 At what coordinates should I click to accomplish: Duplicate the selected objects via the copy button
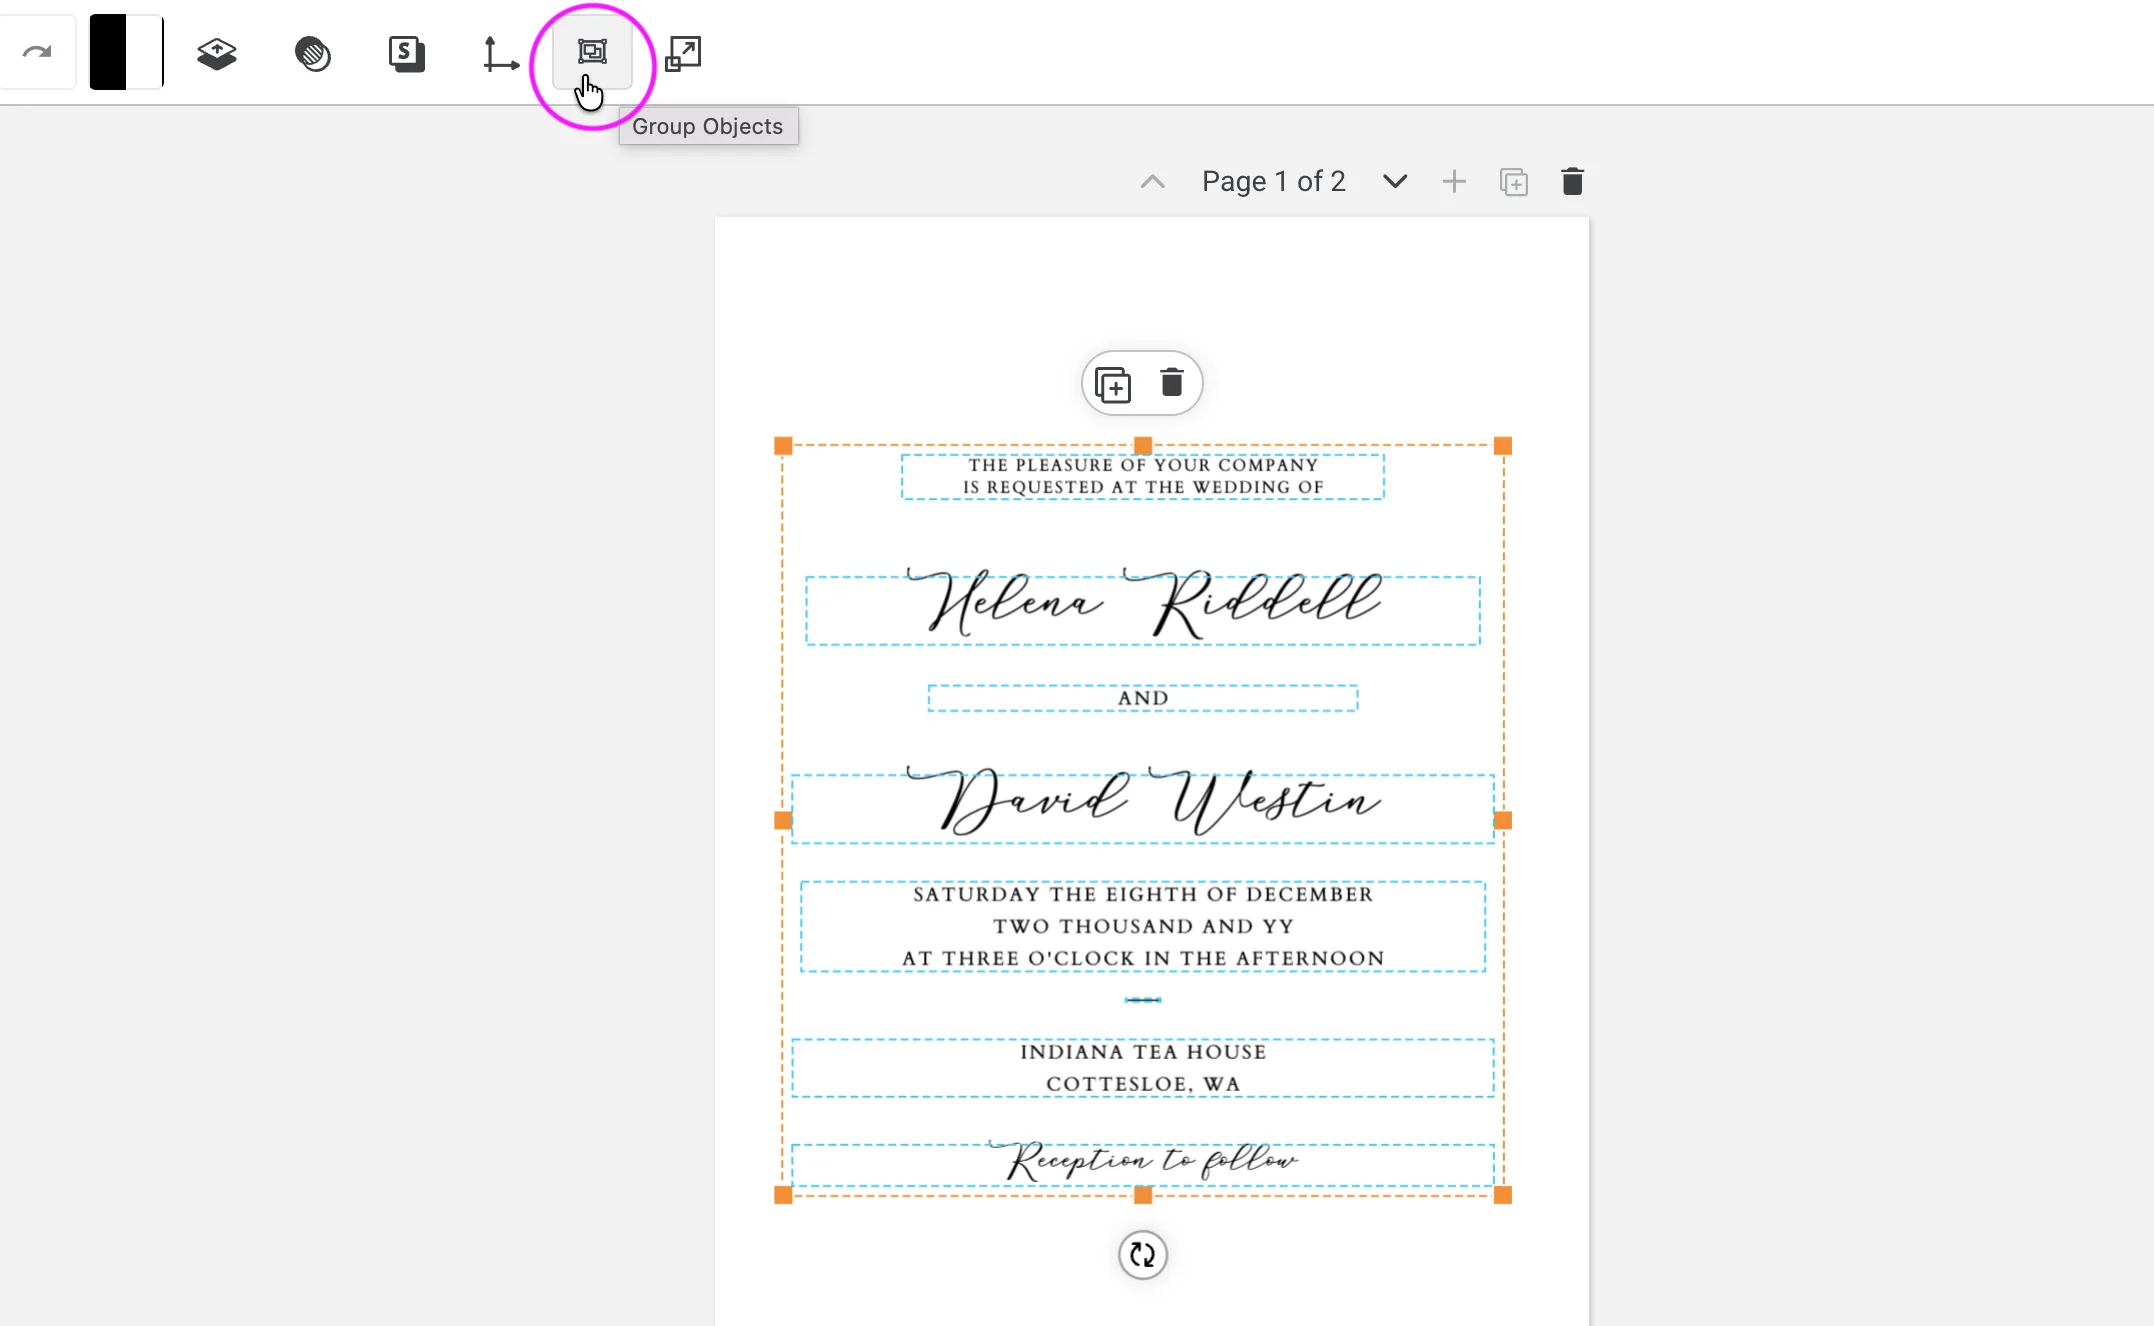(1112, 383)
